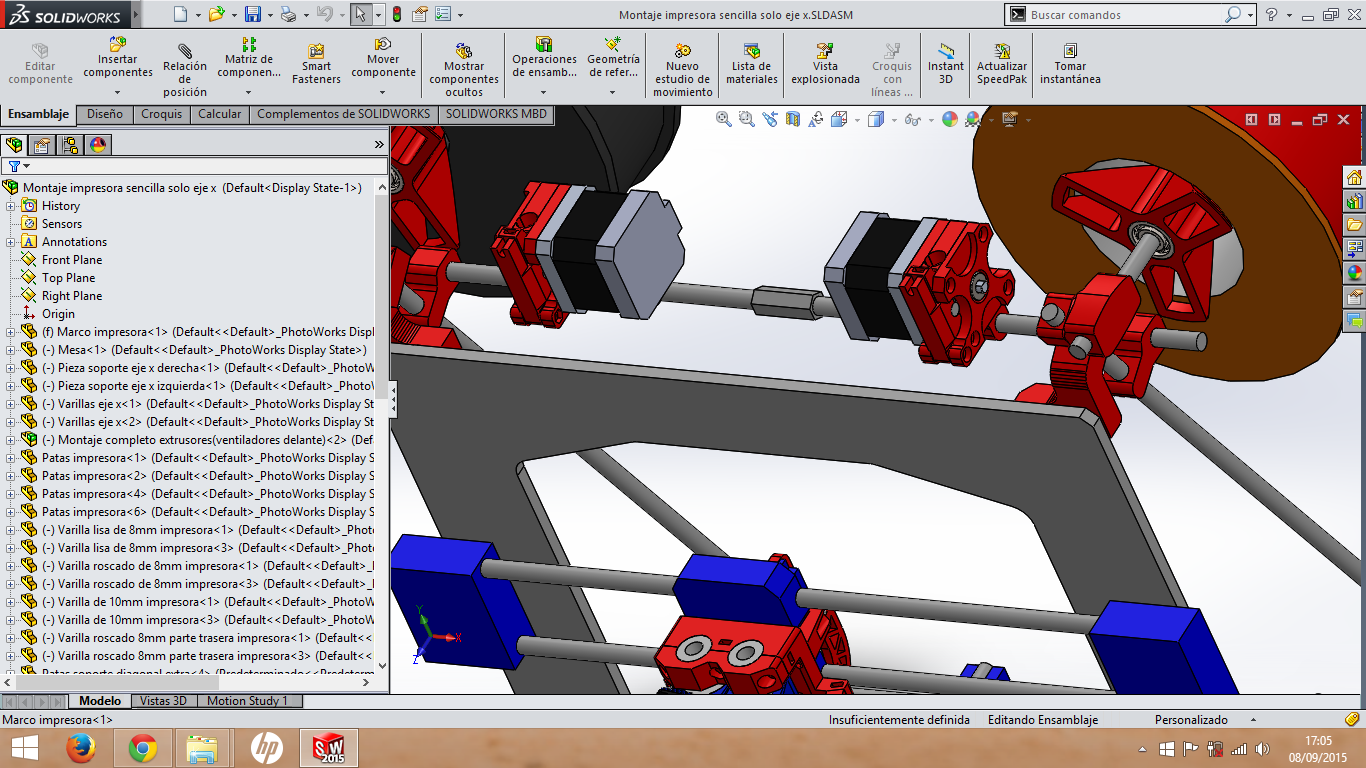The image size is (1366, 768).
Task: Click the design tree filter funnel
Action: (14, 166)
